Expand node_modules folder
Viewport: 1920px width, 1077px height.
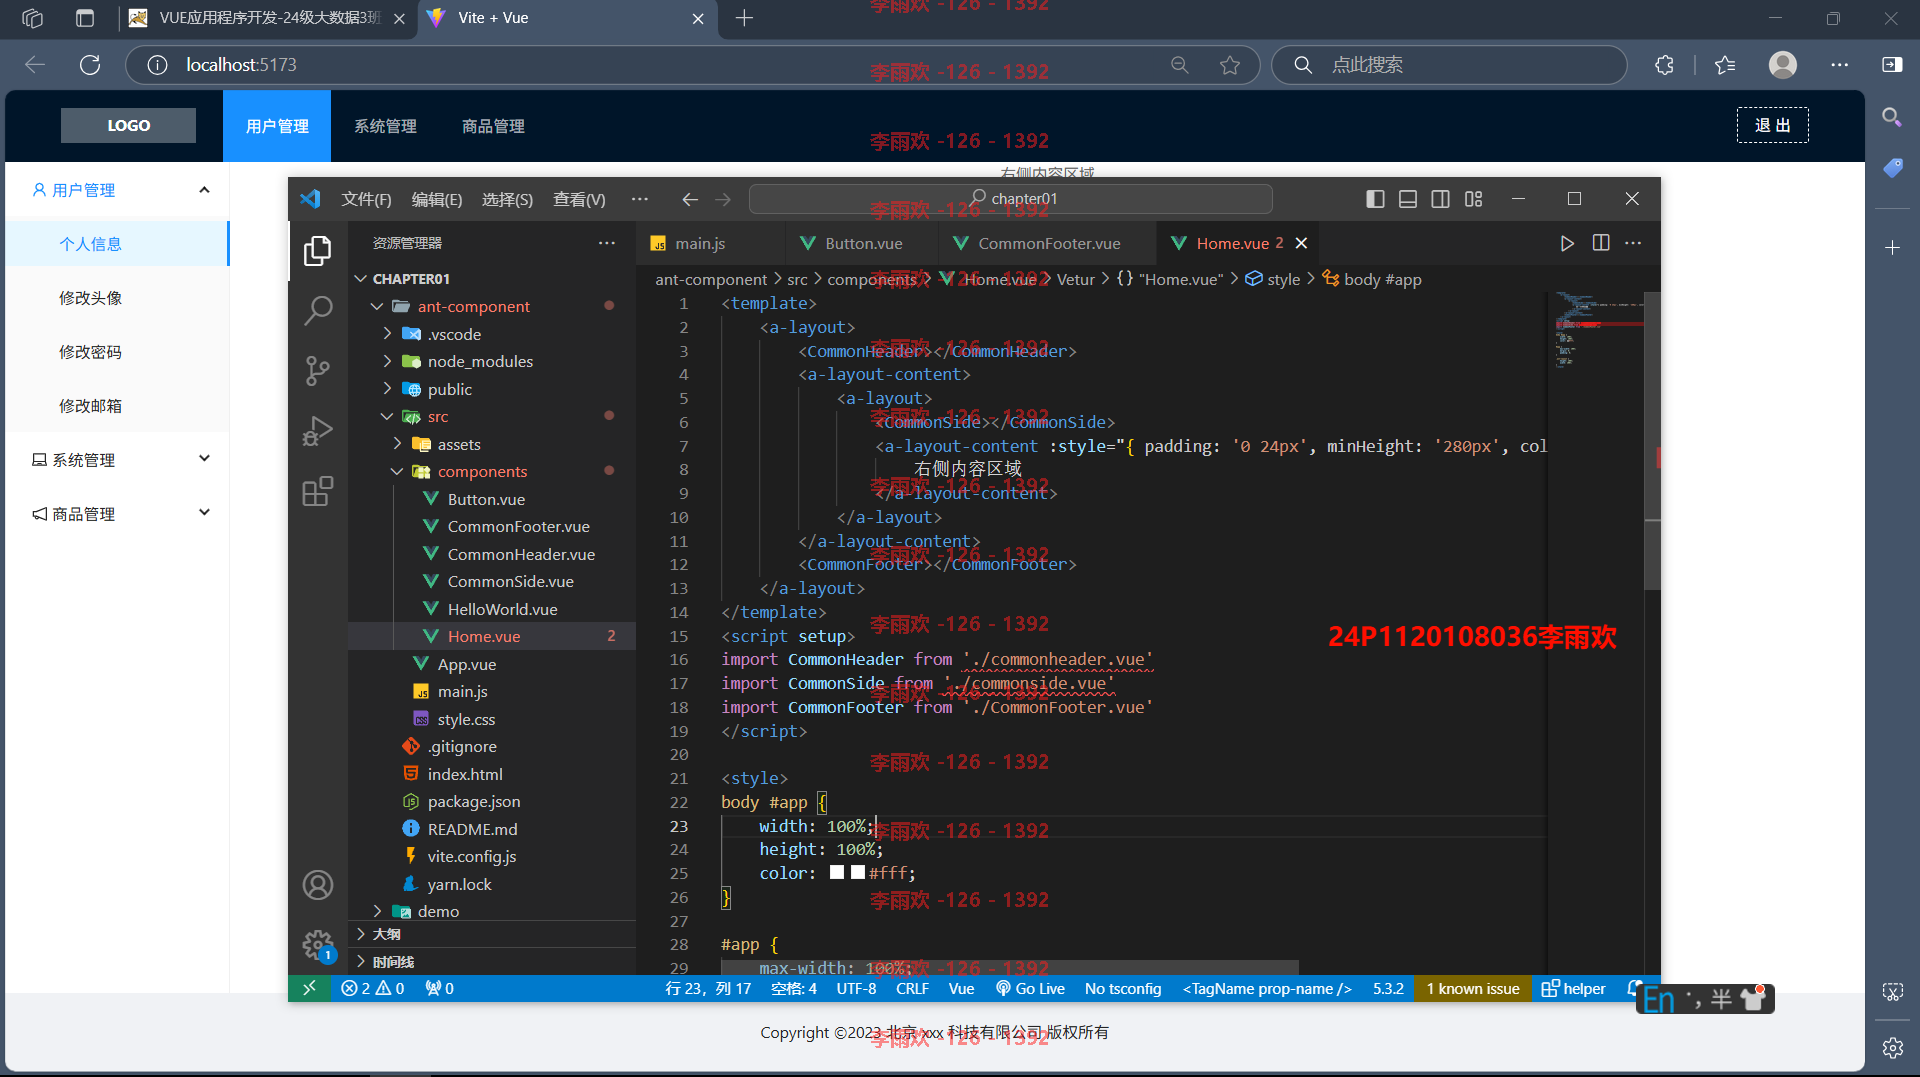click(387, 361)
